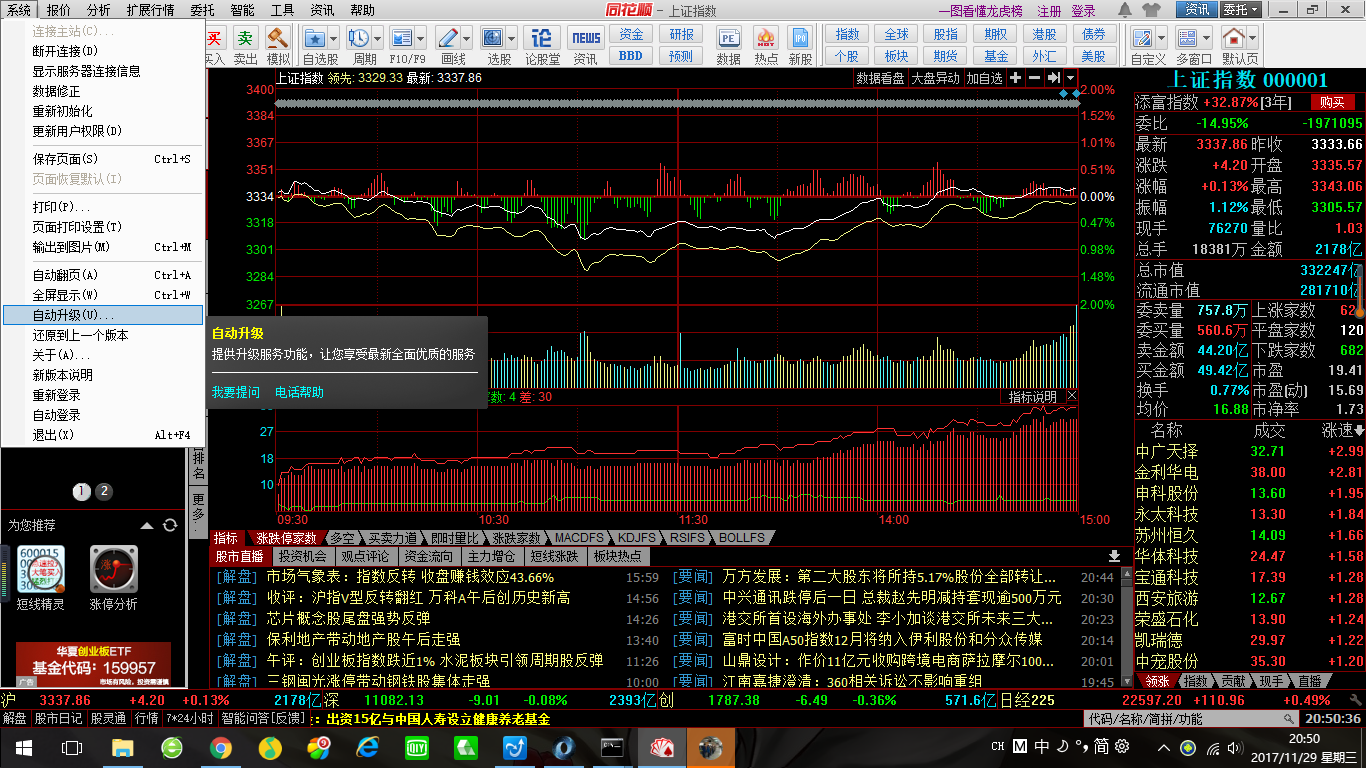Click the 登录 login link
Viewport: 1366px width, 768px height.
(1083, 11)
